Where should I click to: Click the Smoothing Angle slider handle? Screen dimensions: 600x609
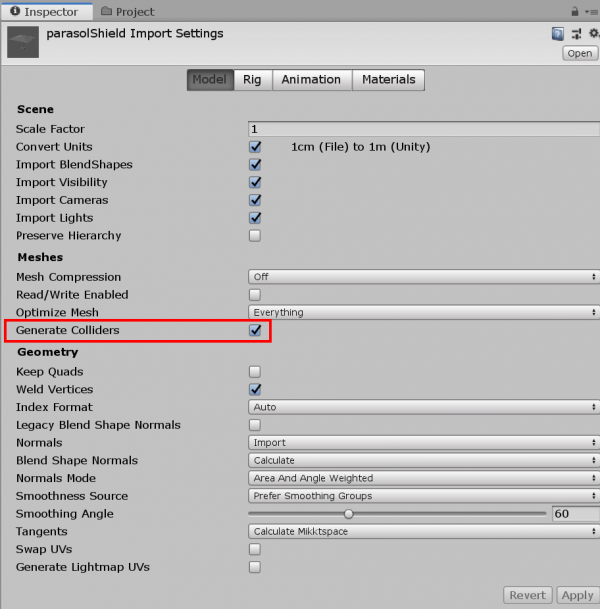pyautogui.click(x=348, y=514)
